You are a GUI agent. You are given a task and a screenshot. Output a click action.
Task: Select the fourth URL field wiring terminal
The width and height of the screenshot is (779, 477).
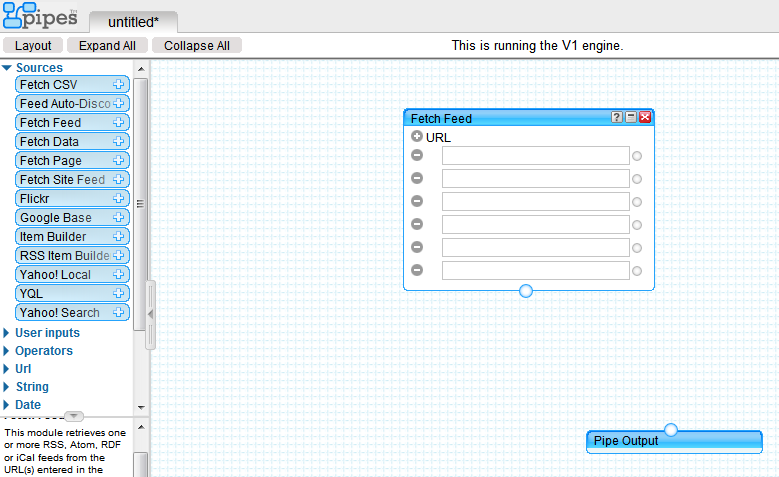point(637,225)
